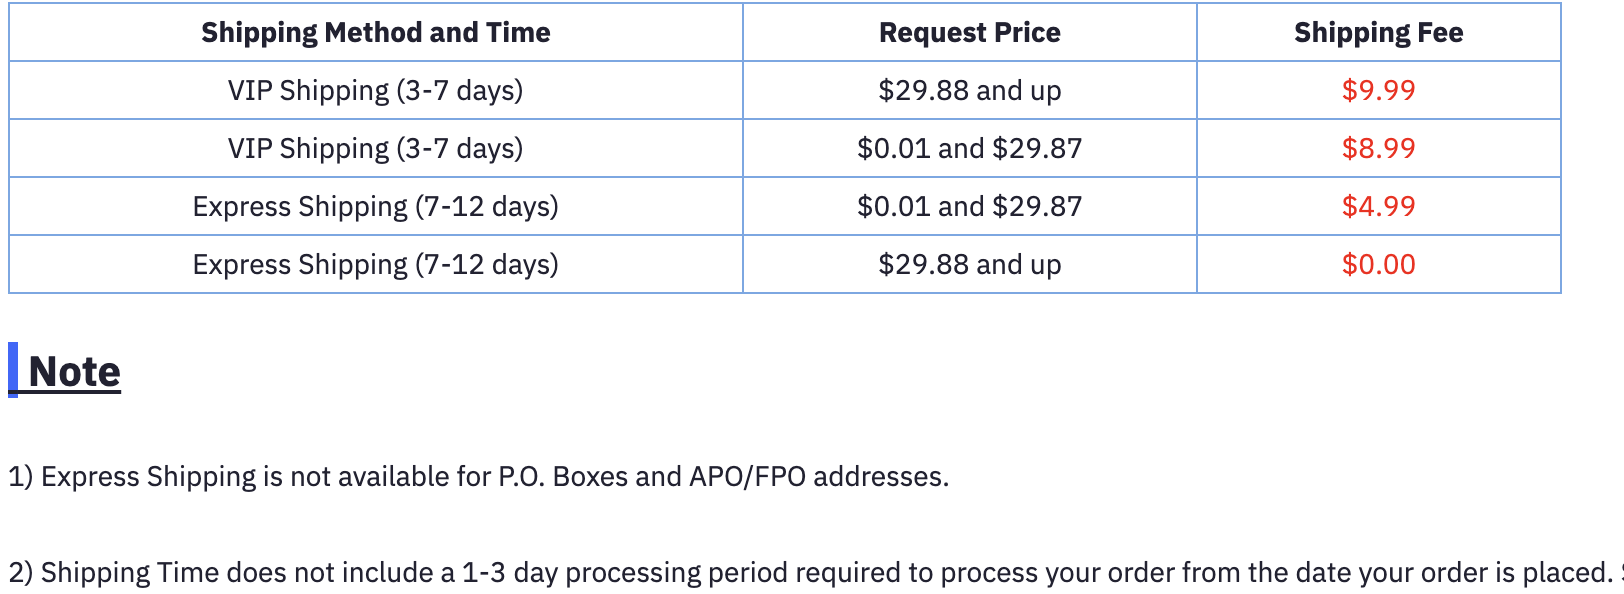The width and height of the screenshot is (1624, 594).
Task: Click the $0.00 shipping fee
Action: click(x=1378, y=265)
